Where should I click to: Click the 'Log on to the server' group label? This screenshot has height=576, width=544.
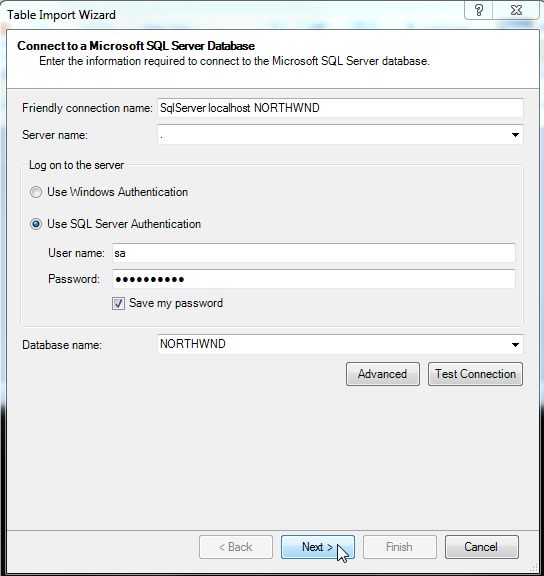76,165
